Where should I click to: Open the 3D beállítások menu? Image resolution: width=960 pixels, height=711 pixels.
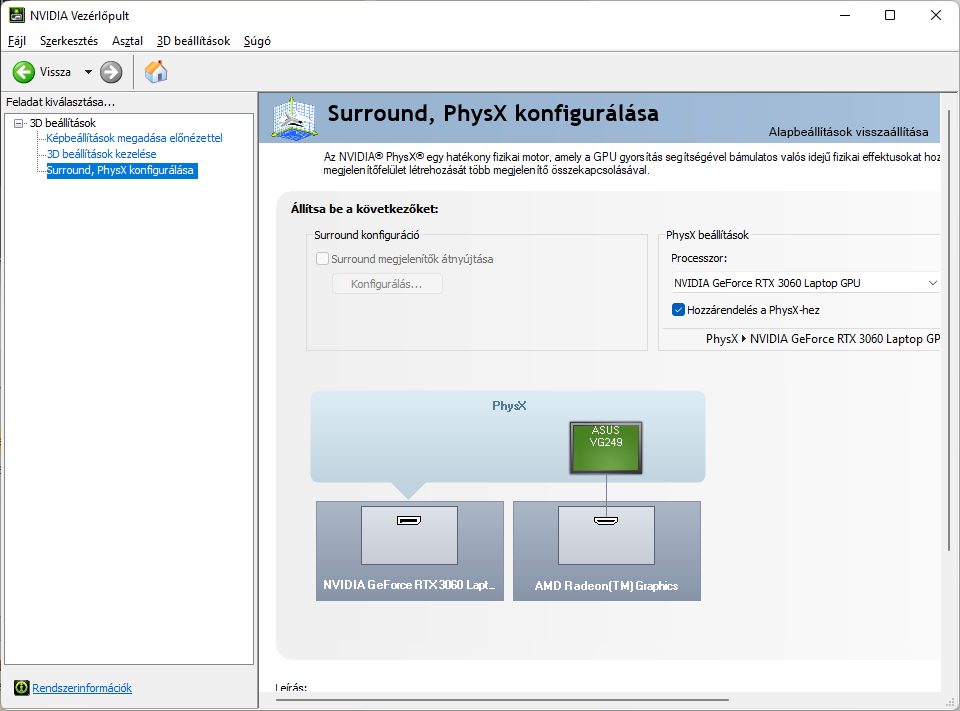(x=193, y=41)
